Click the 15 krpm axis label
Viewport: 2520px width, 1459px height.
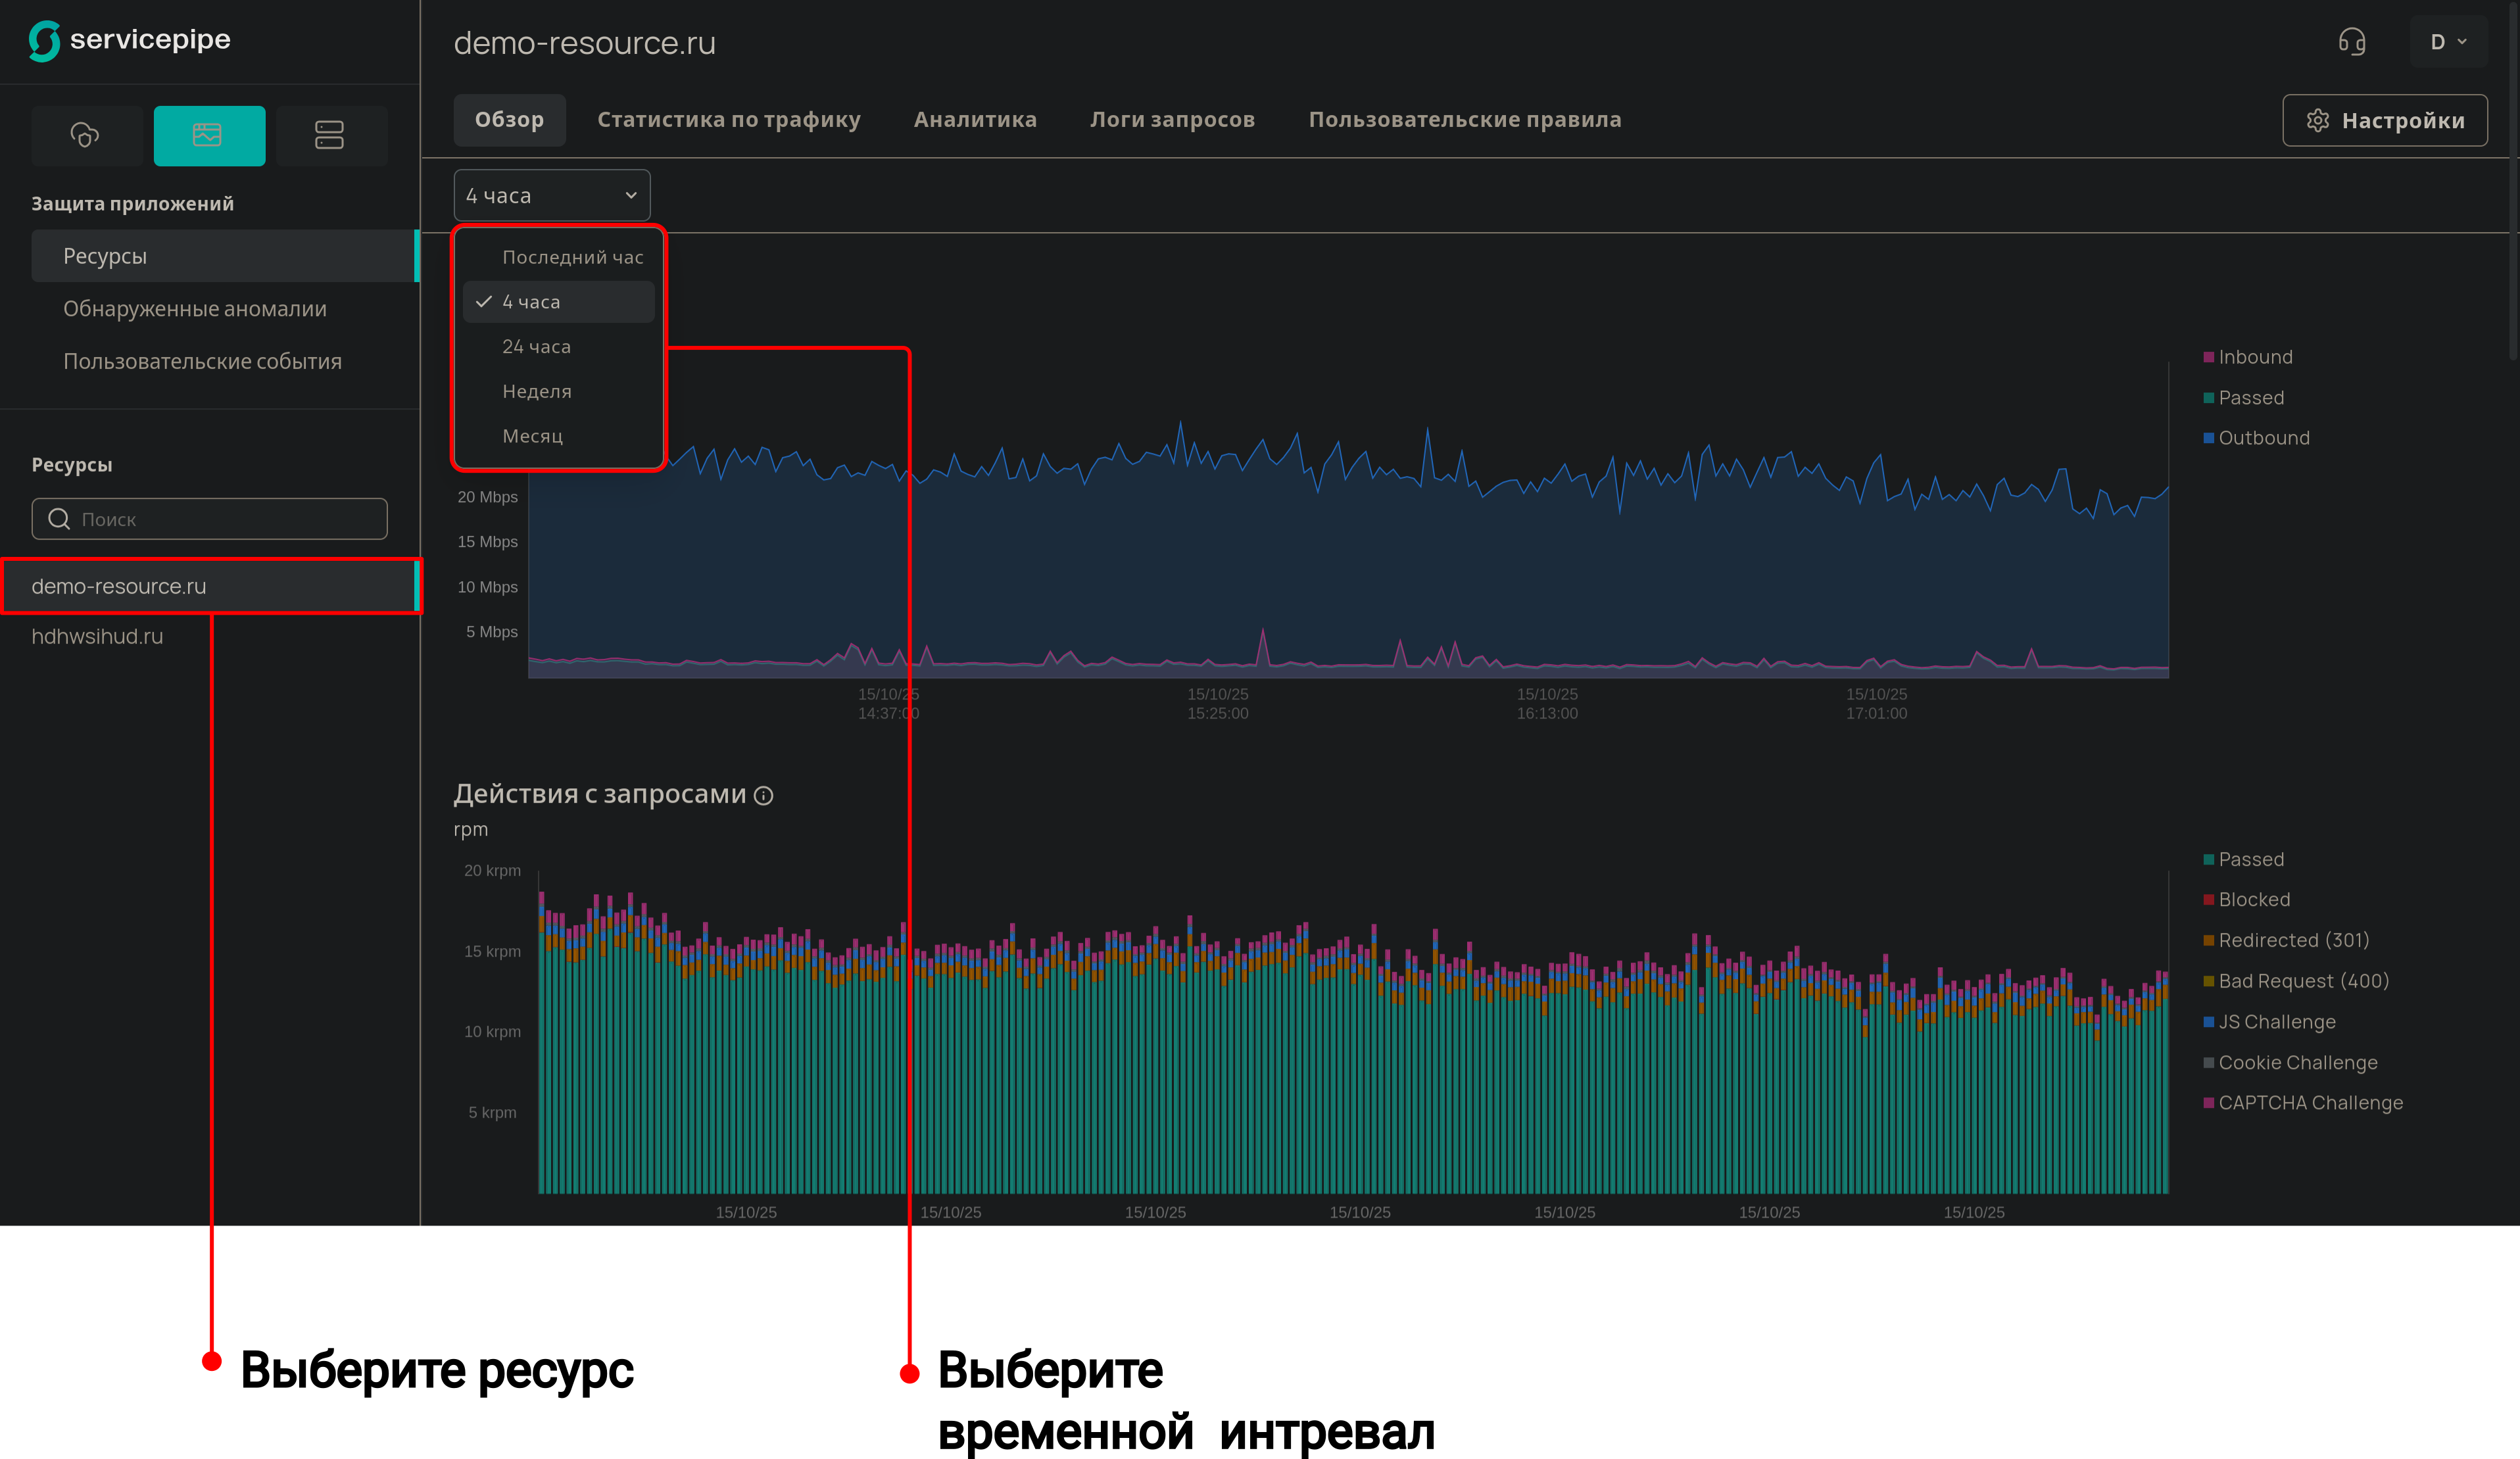[x=492, y=951]
